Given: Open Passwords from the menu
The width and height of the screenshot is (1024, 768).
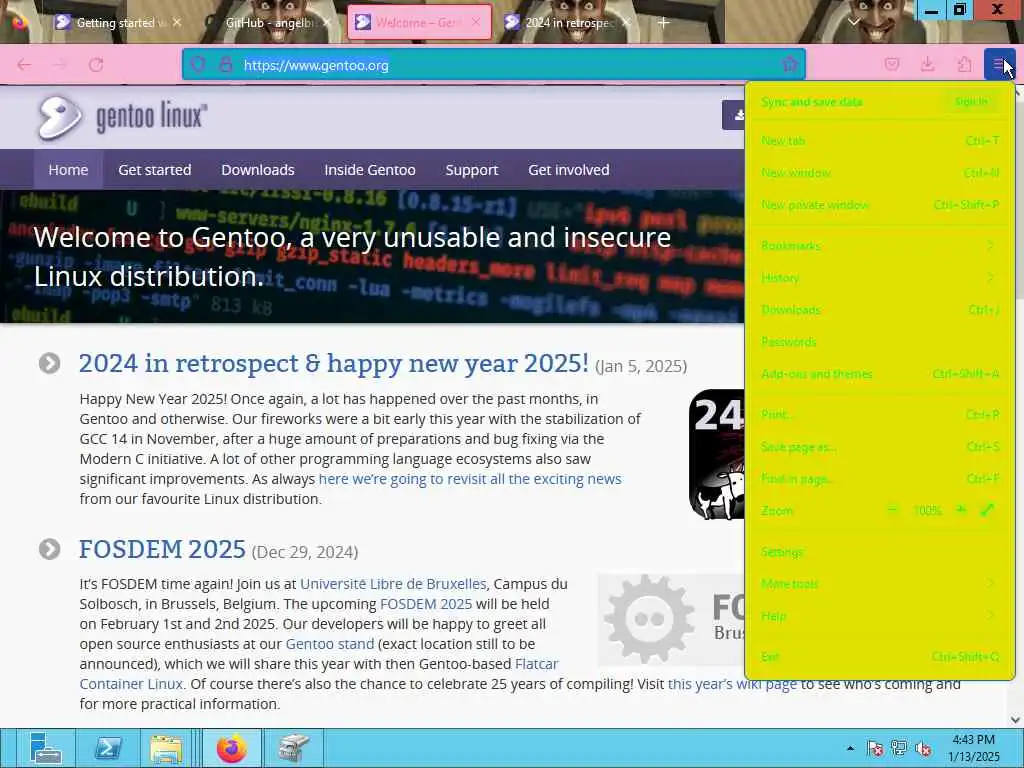Looking at the screenshot, I should 879,342.
